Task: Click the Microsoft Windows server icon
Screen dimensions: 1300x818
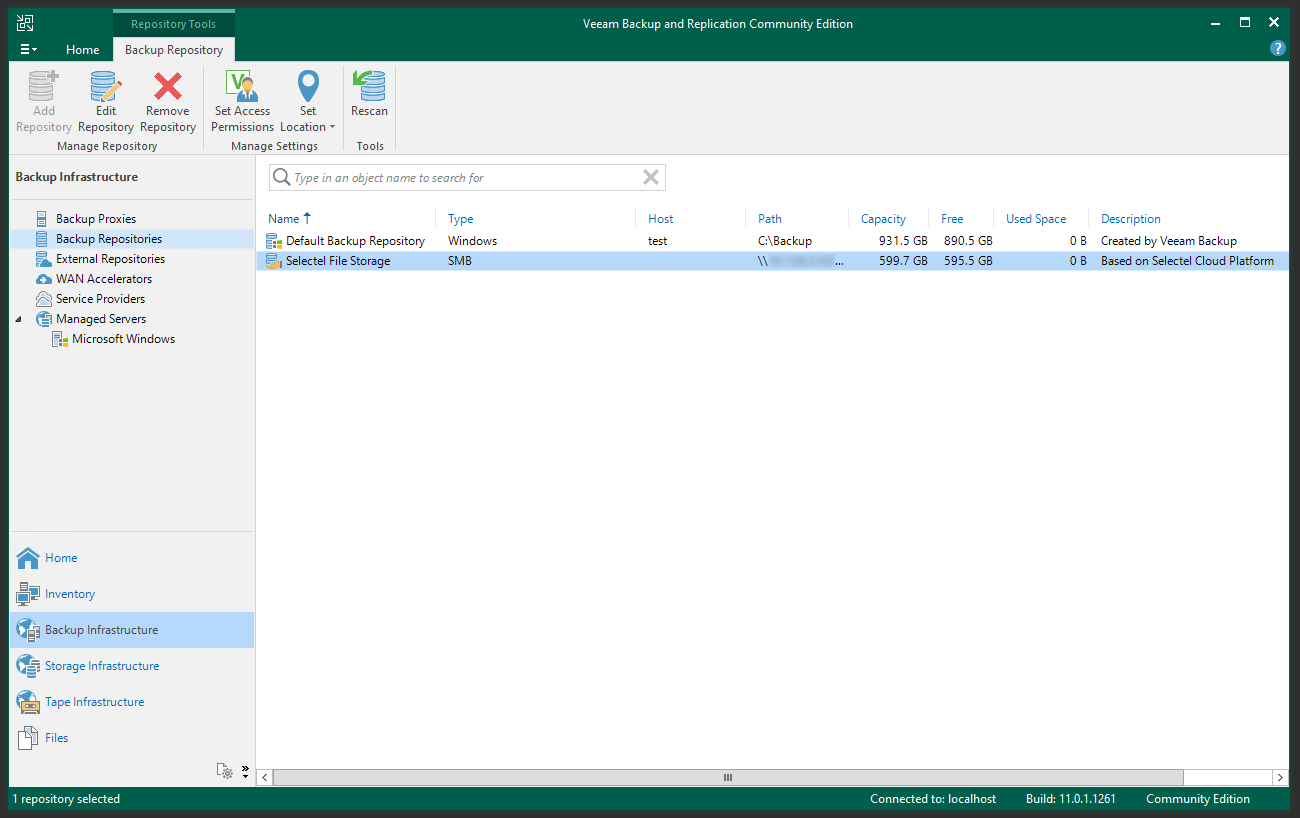Action: 60,339
